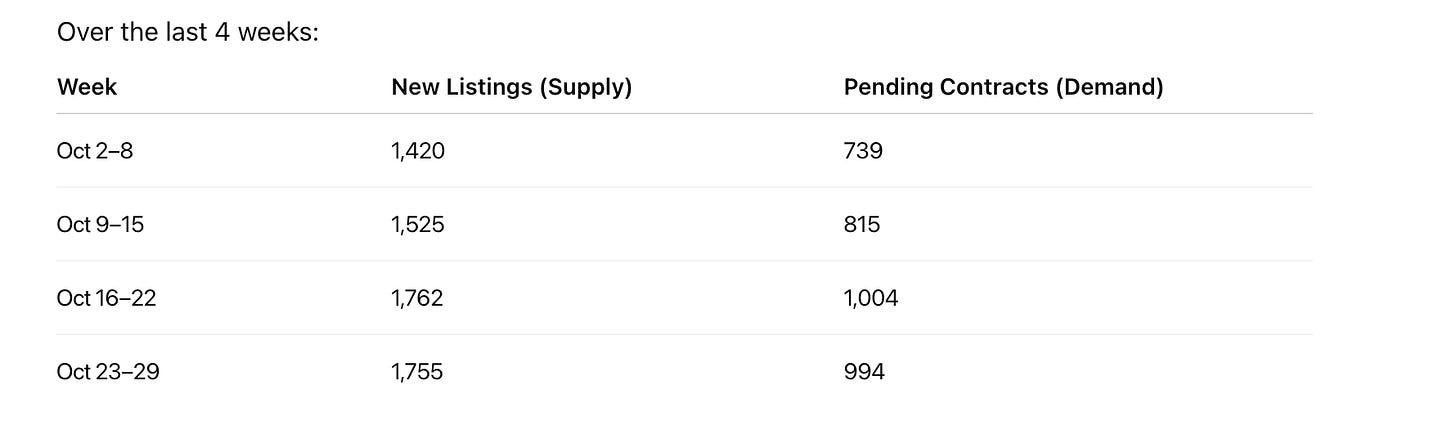
Task: Click the 739 pending contracts value
Action: 863,151
